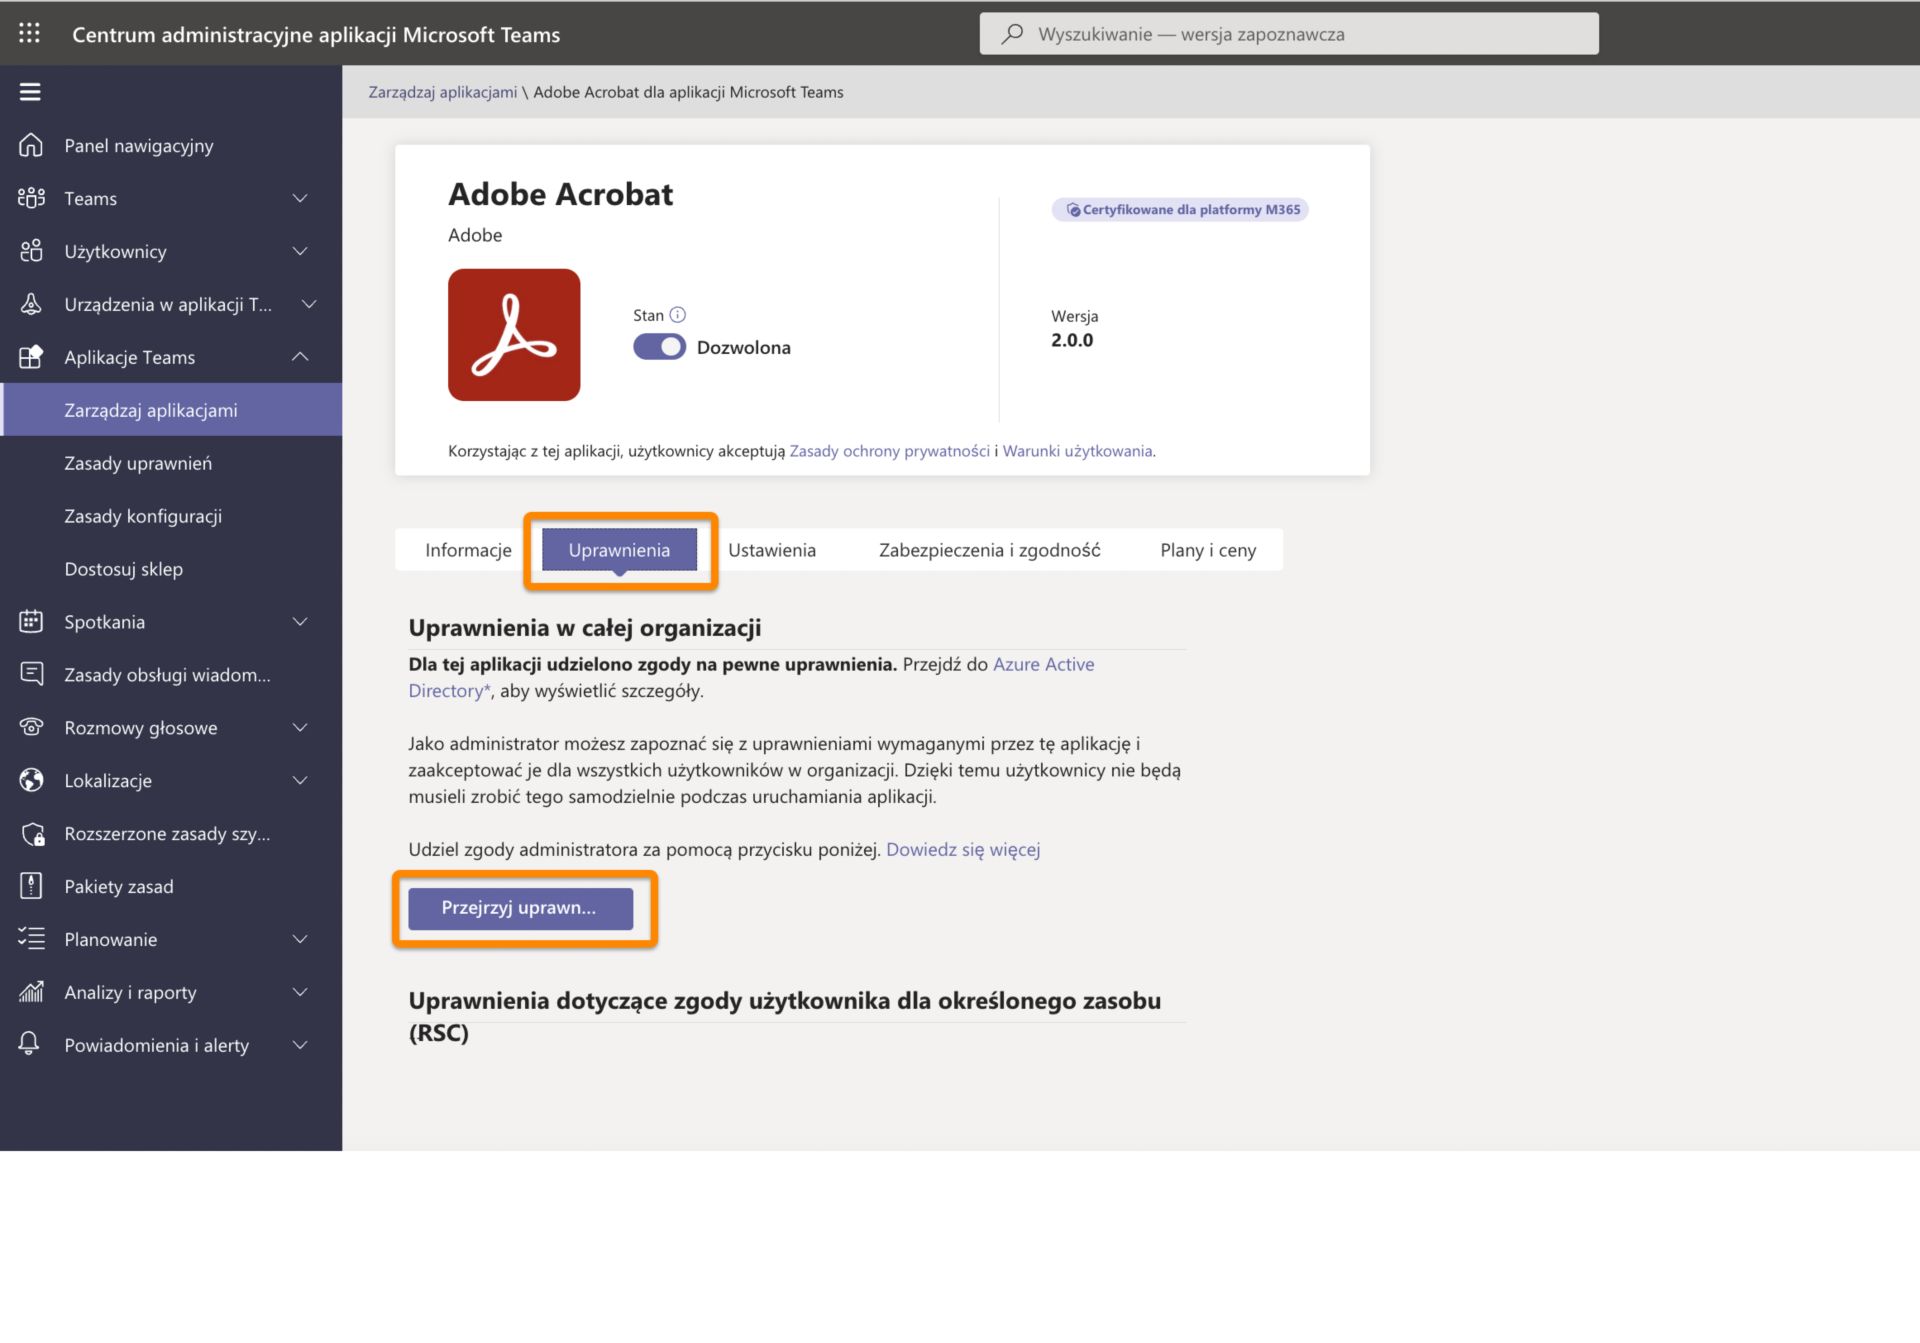This screenshot has height=1343, width=1920.
Task: Toggle the Dozwolona status switch
Action: [658, 346]
